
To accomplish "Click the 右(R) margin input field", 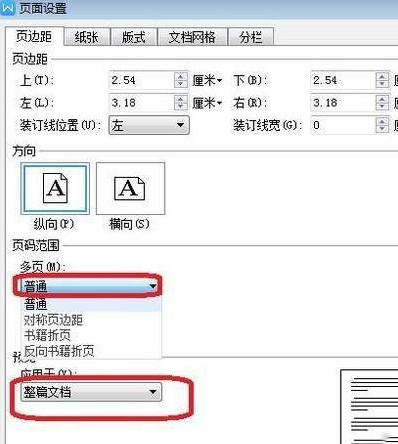I will click(x=343, y=103).
